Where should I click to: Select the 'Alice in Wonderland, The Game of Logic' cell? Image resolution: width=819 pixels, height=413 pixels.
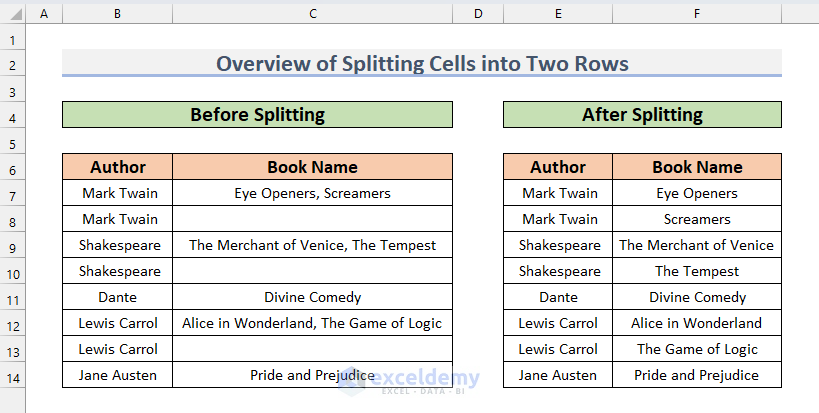(312, 323)
